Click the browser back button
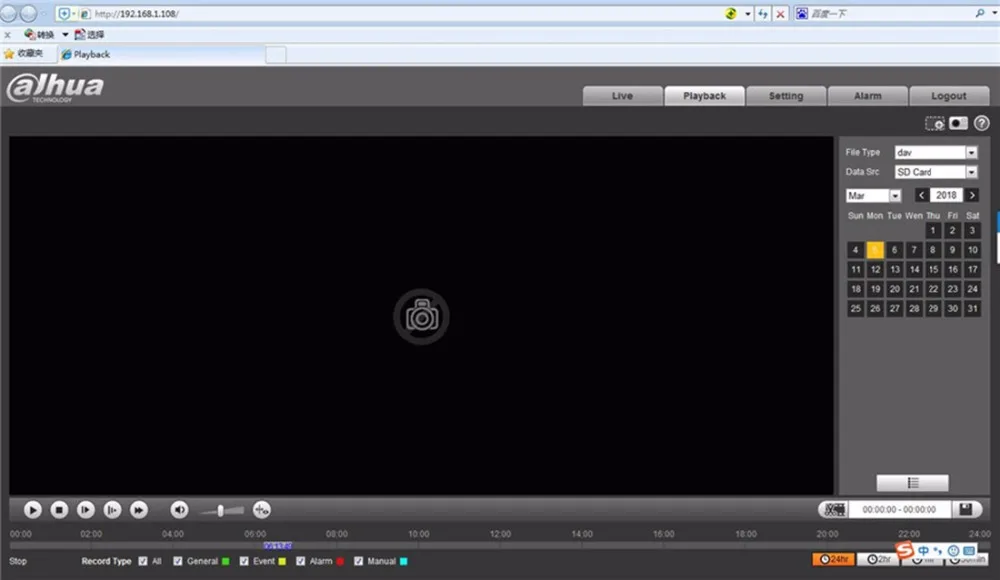Viewport: 1000px width, 580px height. (8, 13)
